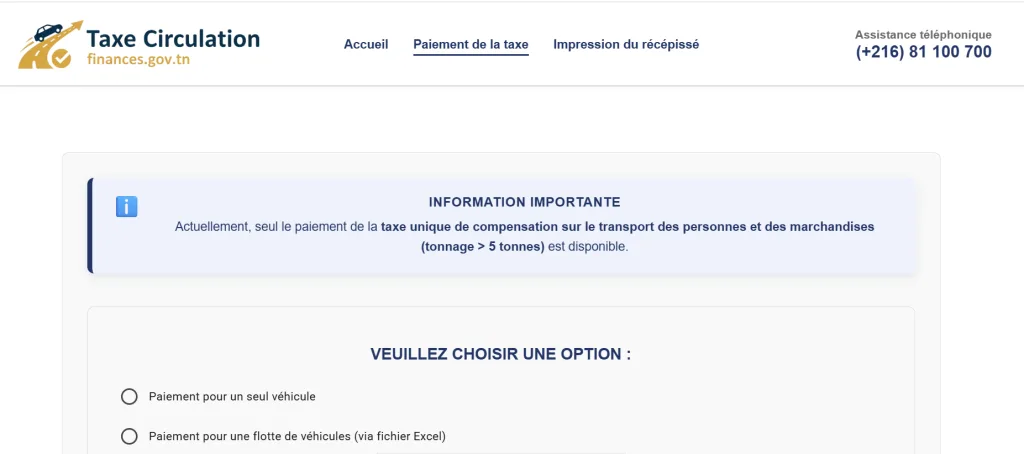This screenshot has width=1024, height=454.
Task: Open the Paiement de la taxe tab
Action: click(470, 45)
